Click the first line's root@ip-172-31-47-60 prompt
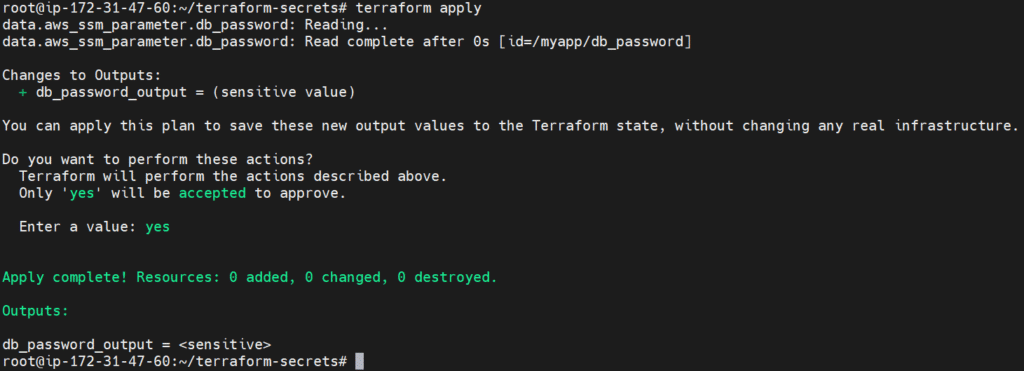1024x371 pixels. [86, 9]
